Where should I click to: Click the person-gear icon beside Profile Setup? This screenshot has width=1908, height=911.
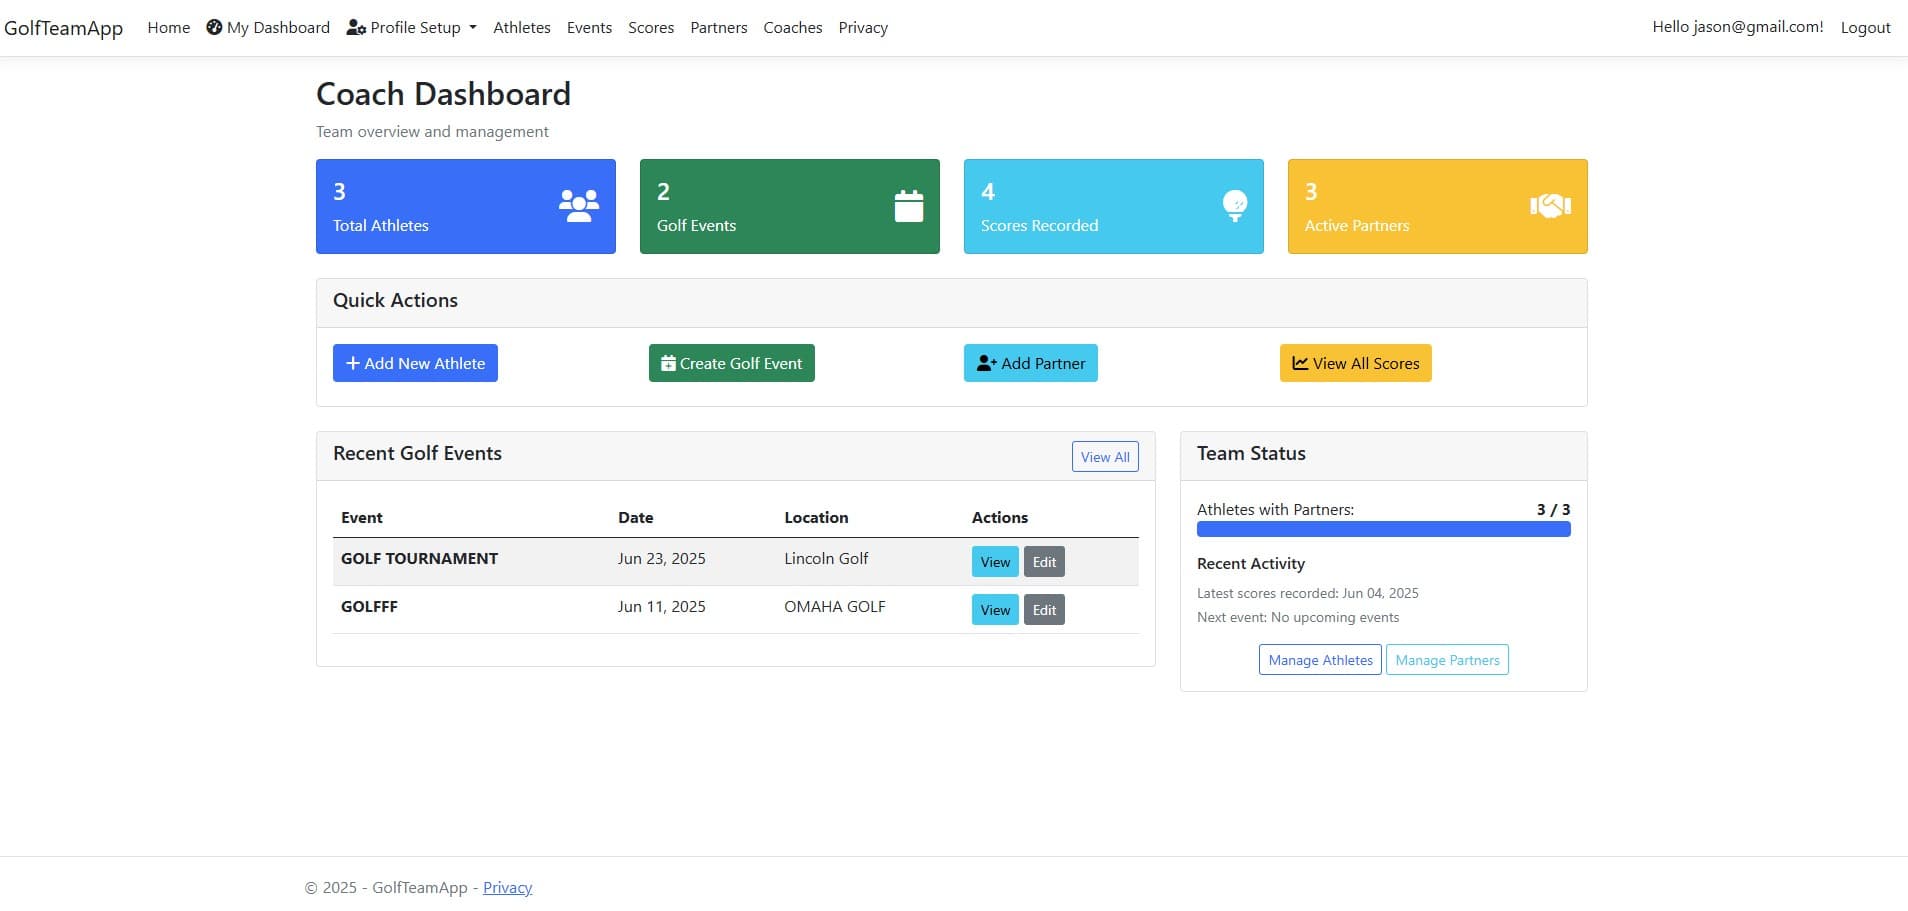pyautogui.click(x=356, y=28)
